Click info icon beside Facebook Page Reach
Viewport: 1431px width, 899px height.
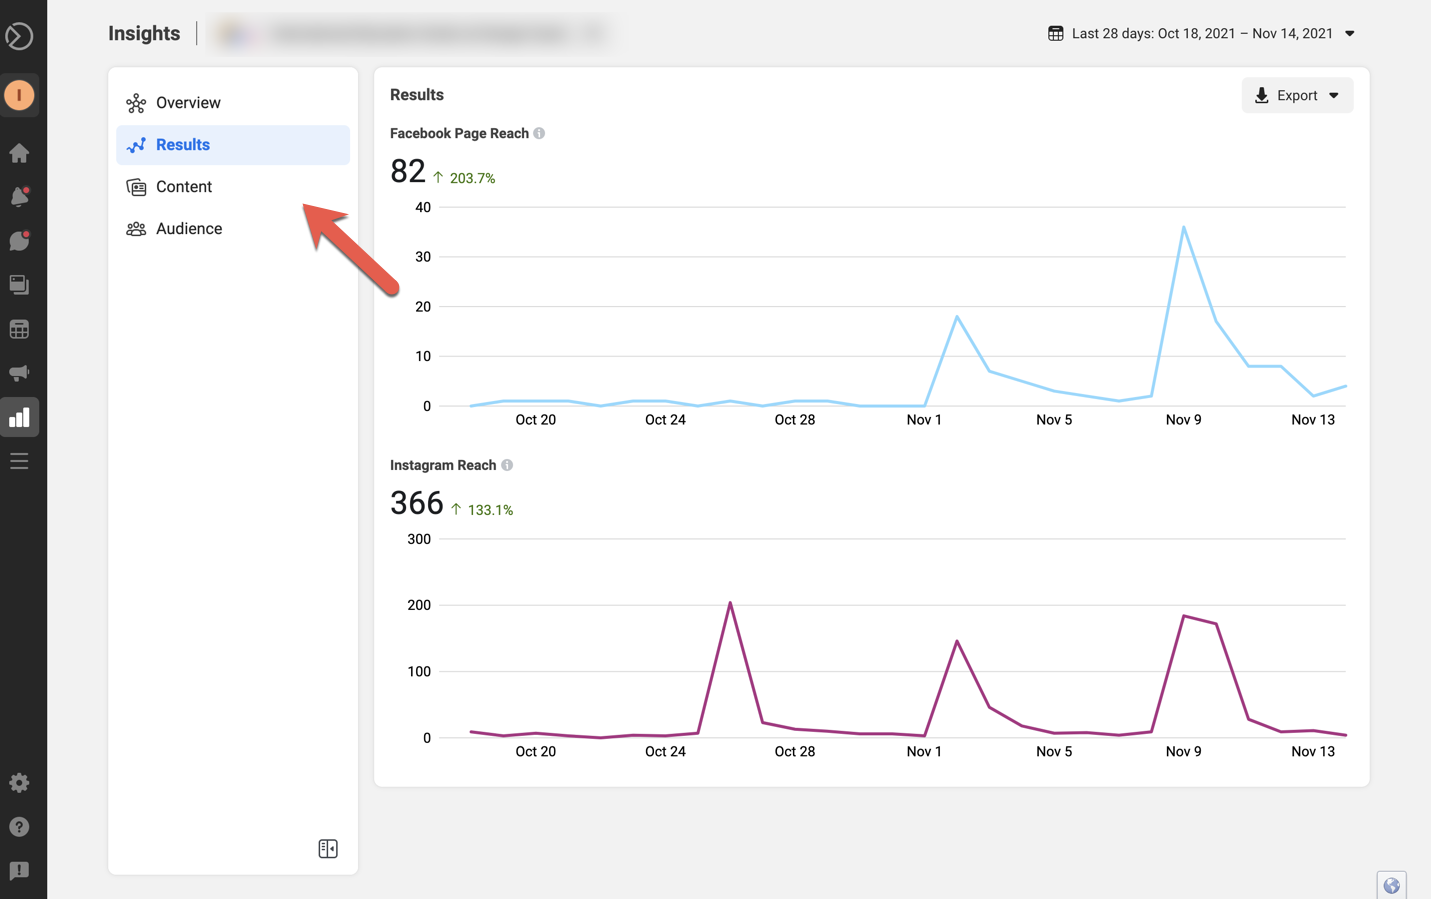coord(539,133)
